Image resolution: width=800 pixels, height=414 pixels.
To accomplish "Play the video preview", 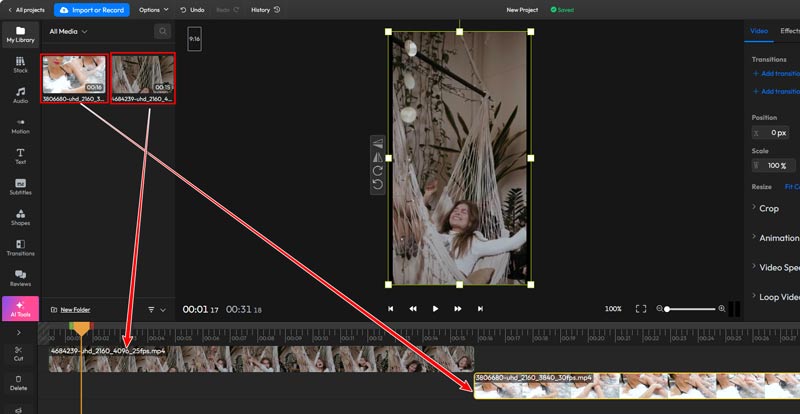I will [x=435, y=309].
